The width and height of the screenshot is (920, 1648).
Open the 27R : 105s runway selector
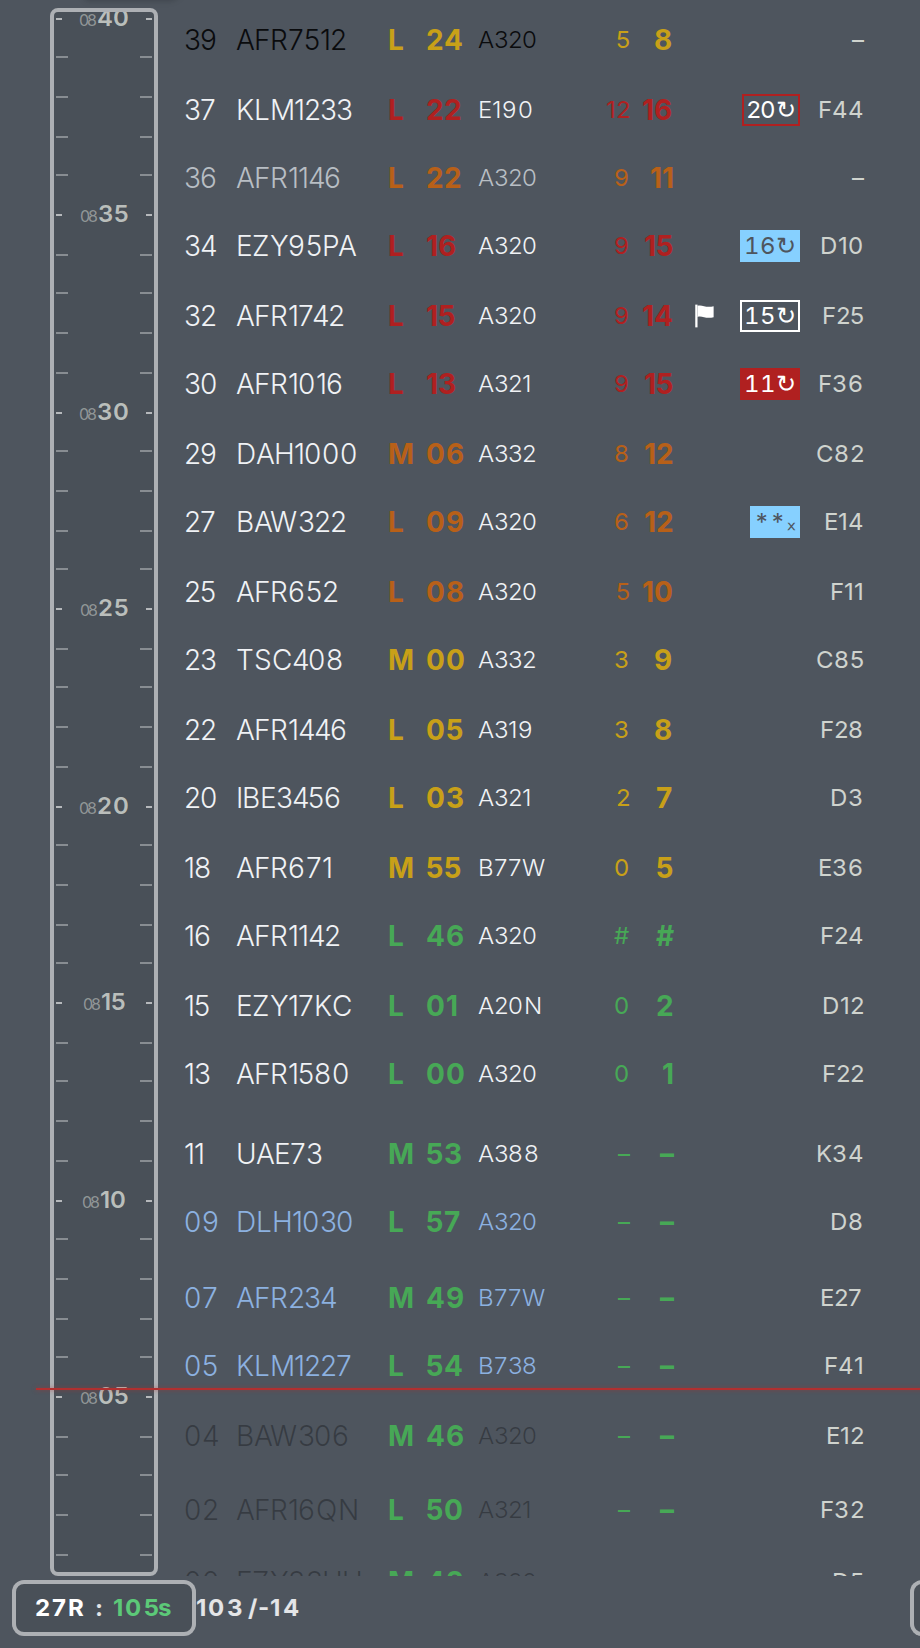click(x=104, y=1608)
